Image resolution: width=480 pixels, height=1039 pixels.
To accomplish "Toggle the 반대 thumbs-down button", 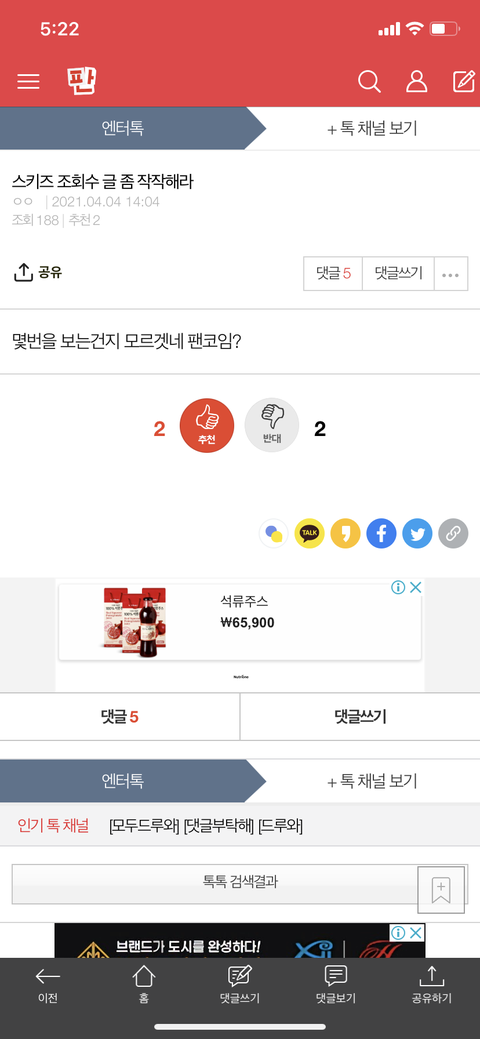I will (x=272, y=425).
